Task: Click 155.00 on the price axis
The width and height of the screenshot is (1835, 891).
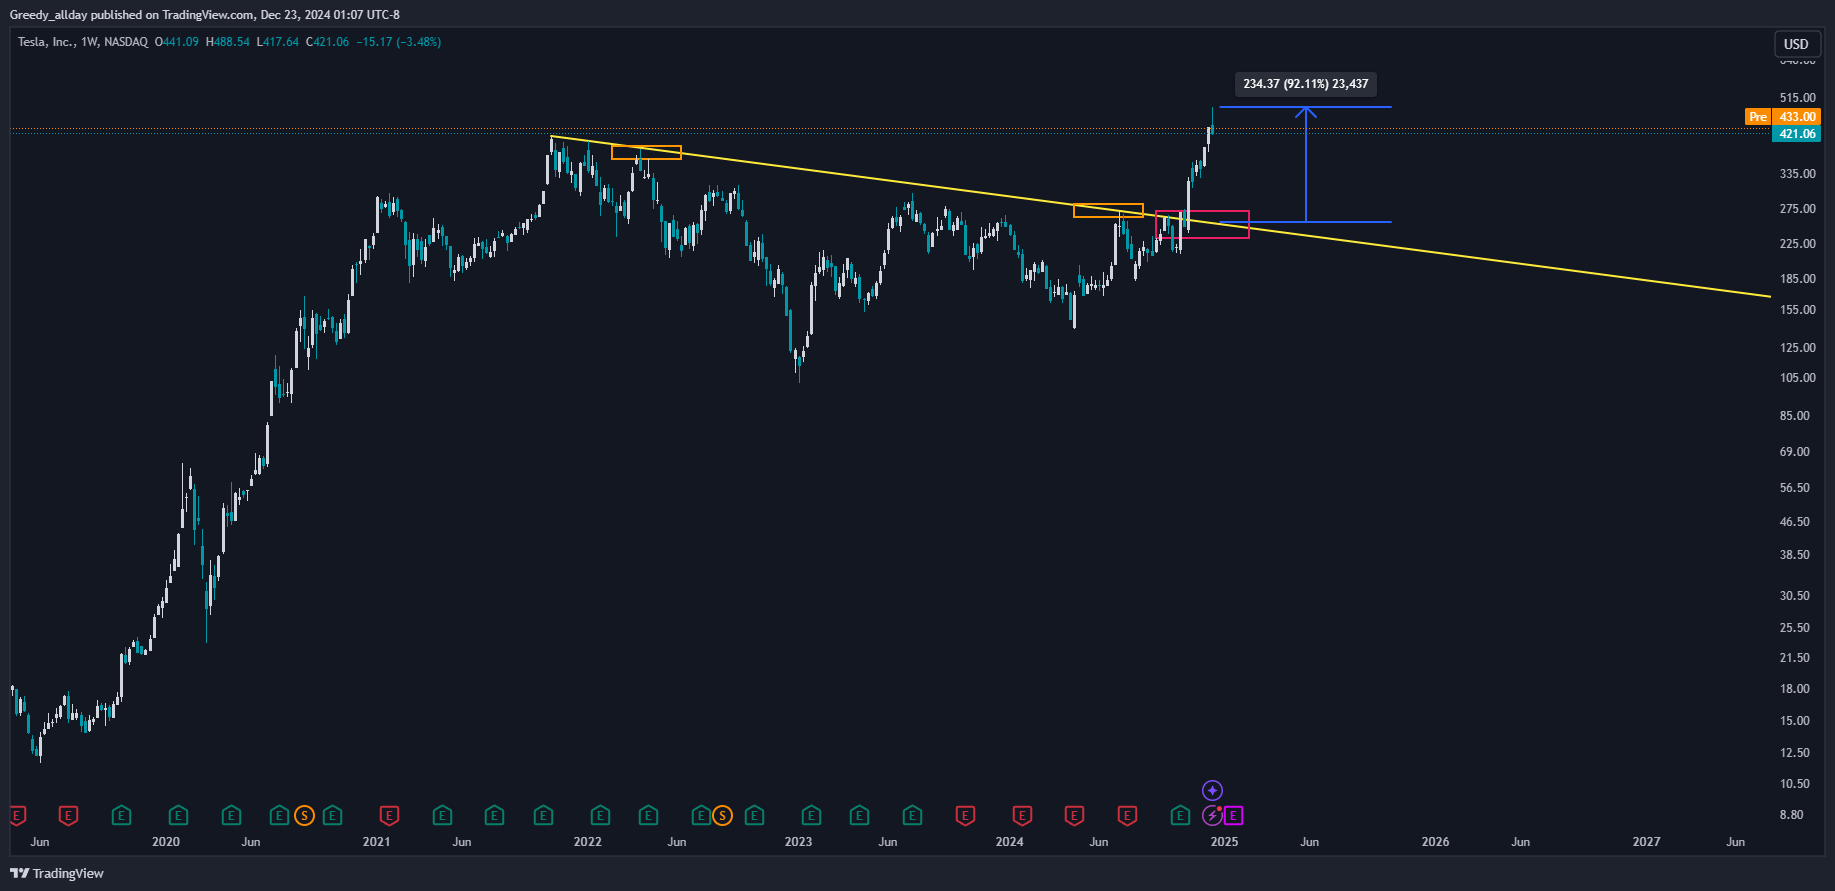Action: (x=1797, y=310)
